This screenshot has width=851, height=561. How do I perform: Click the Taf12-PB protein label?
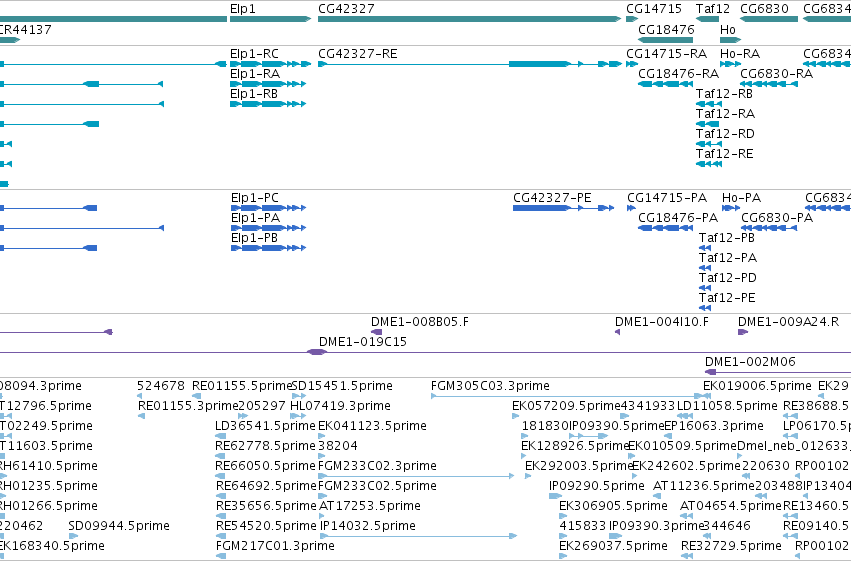point(727,238)
